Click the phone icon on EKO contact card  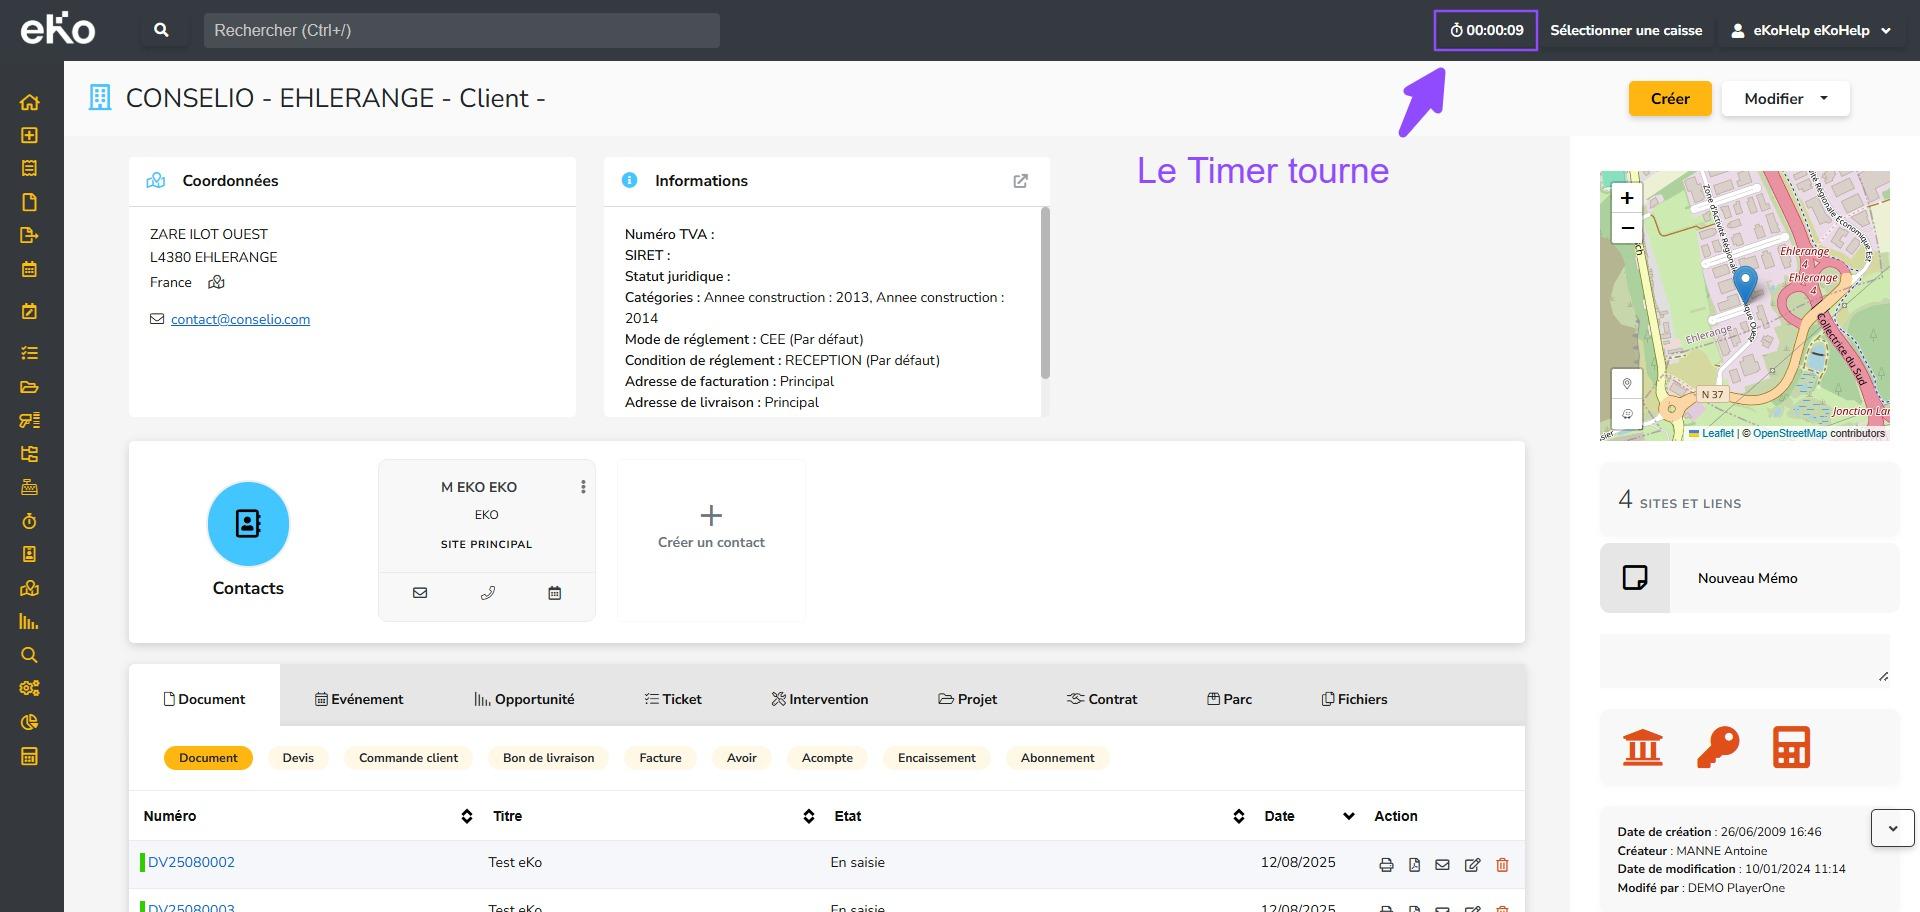pyautogui.click(x=487, y=593)
